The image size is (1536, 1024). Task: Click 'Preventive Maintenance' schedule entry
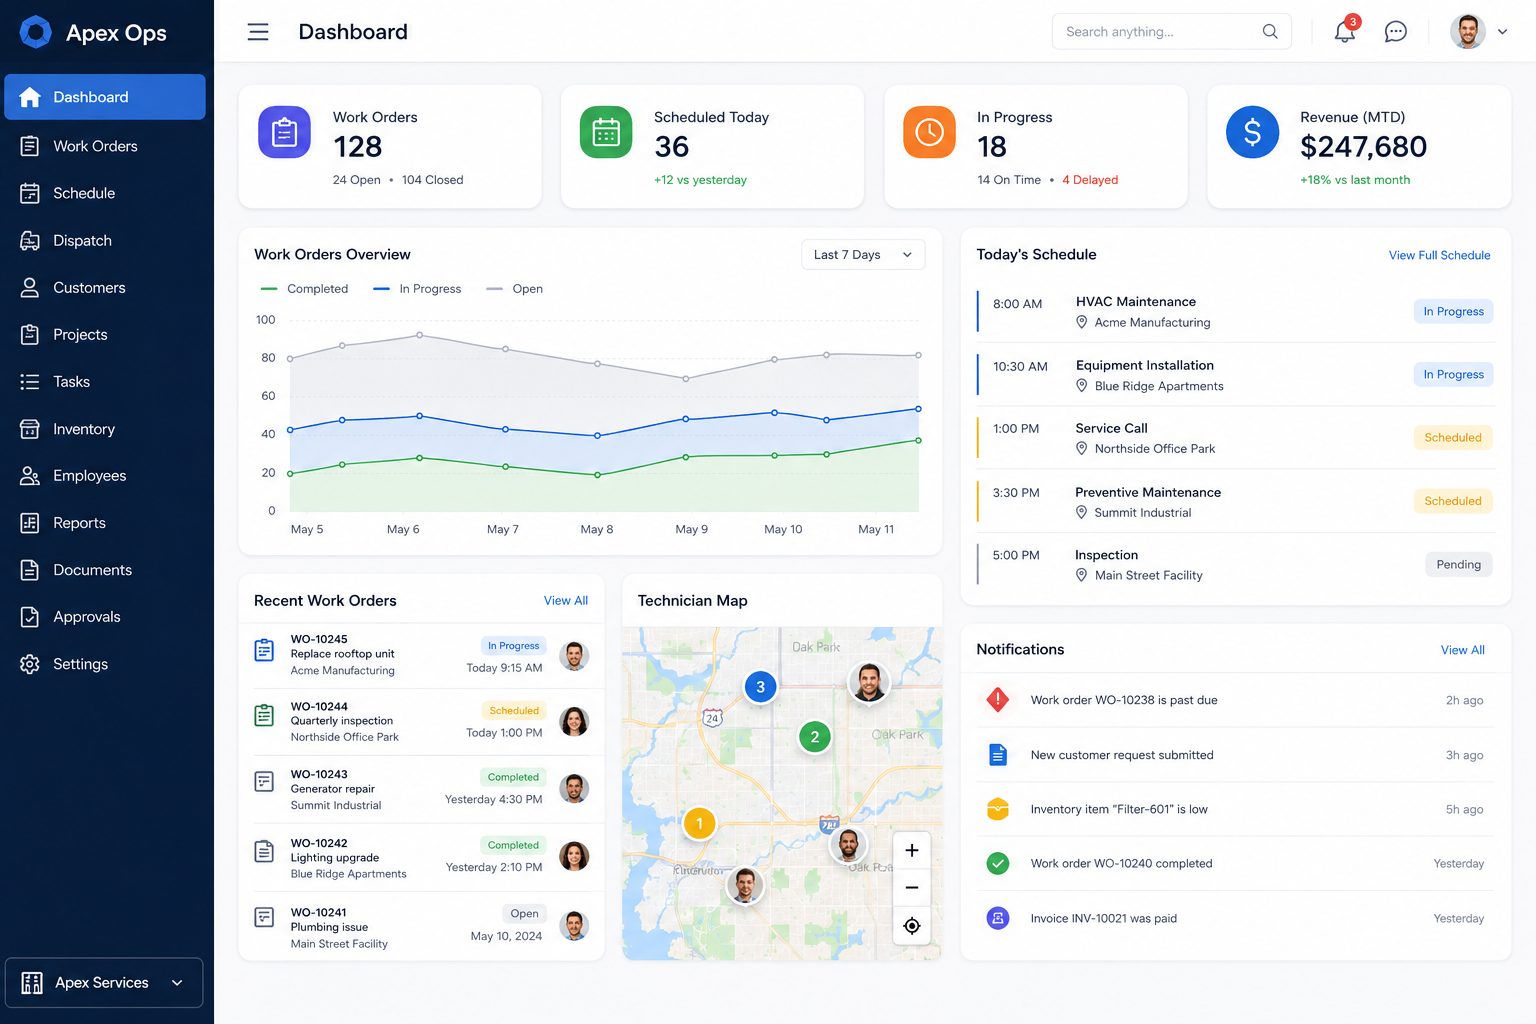click(x=1148, y=492)
